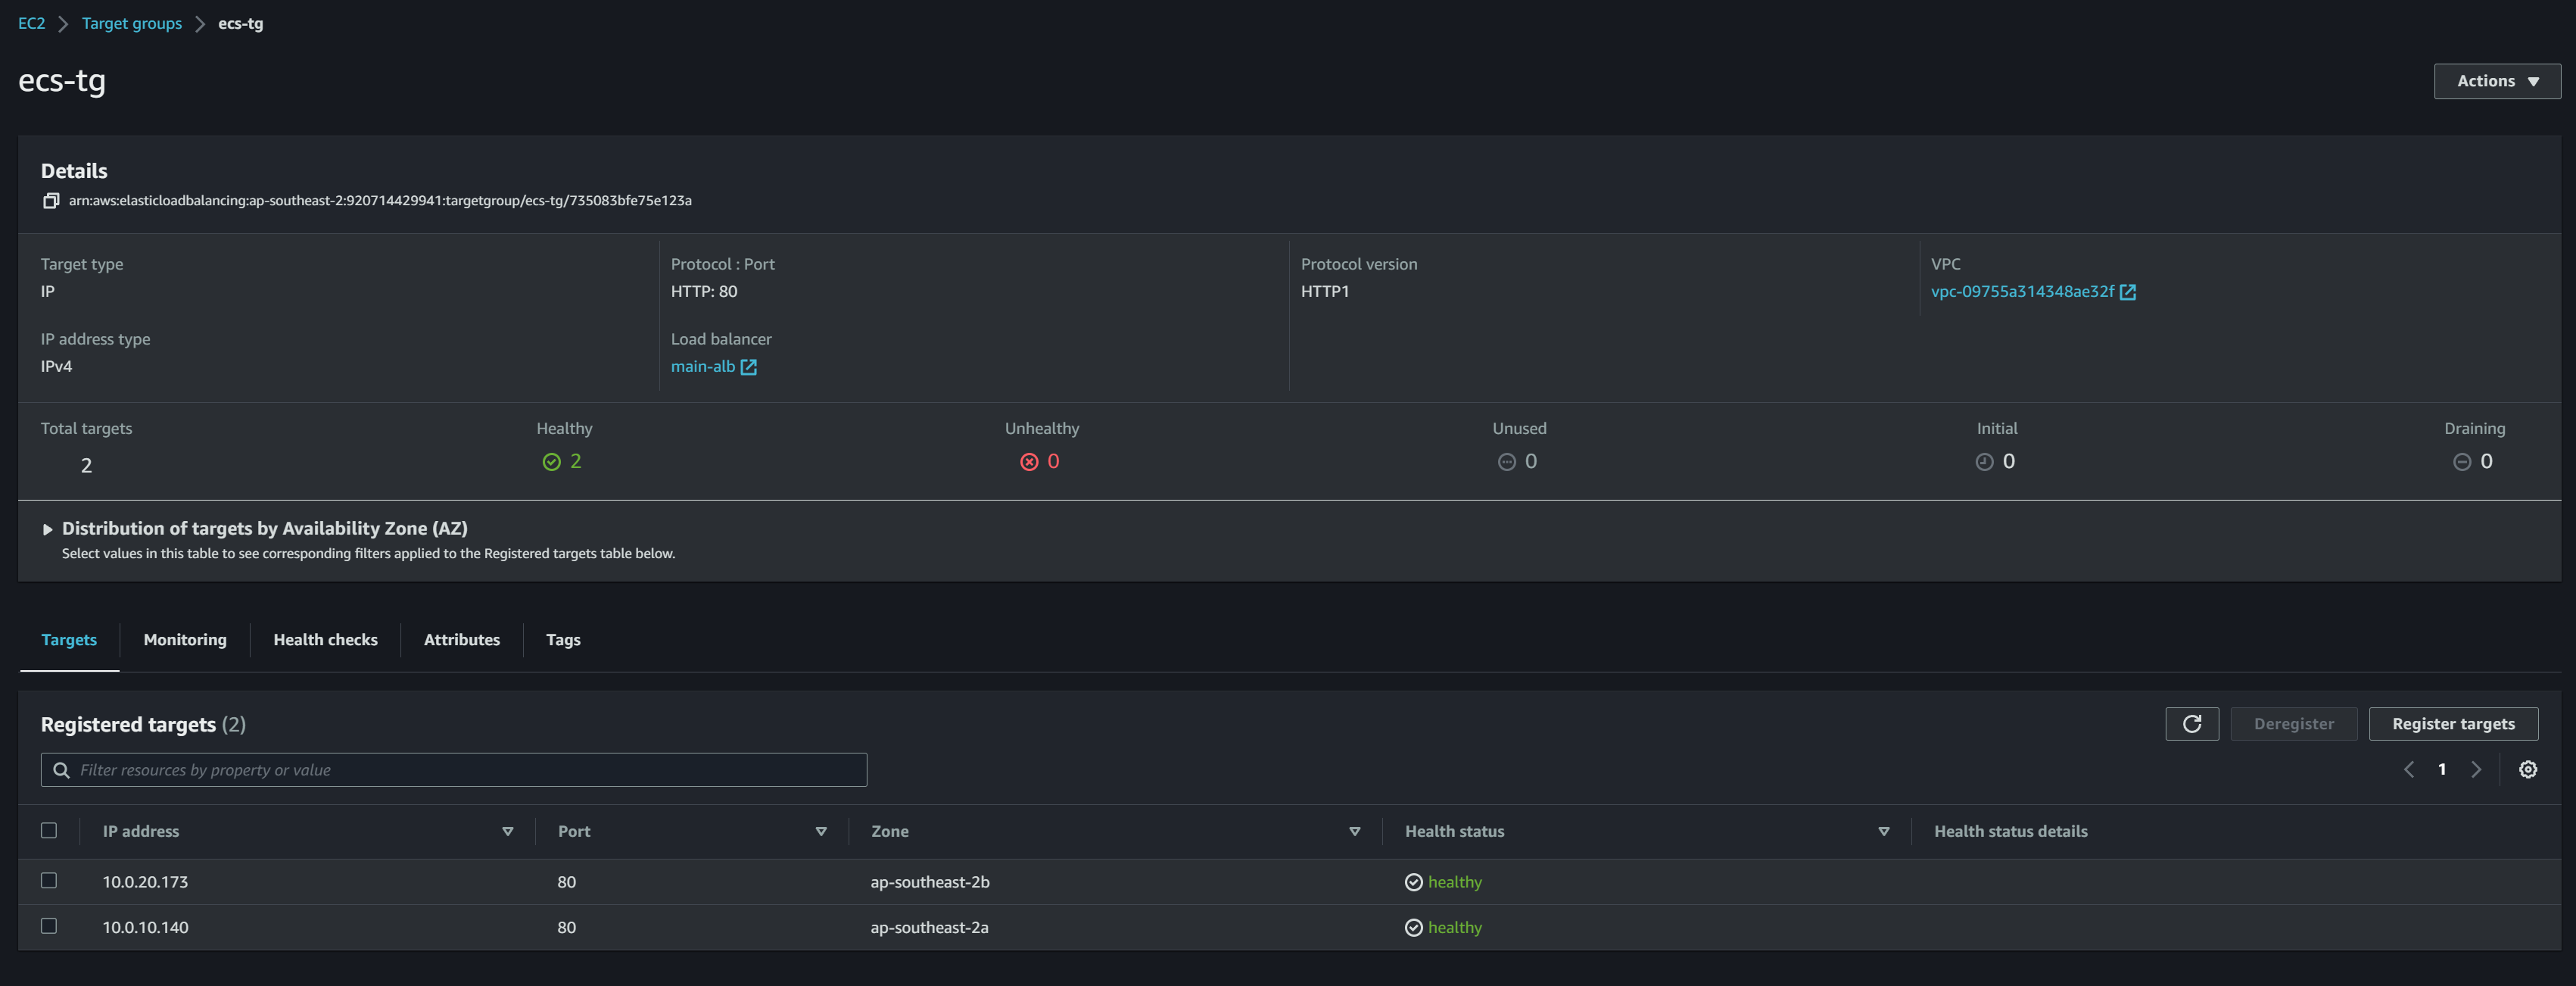The image size is (2576, 986).
Task: Open table preferences gear icon
Action: (2527, 769)
